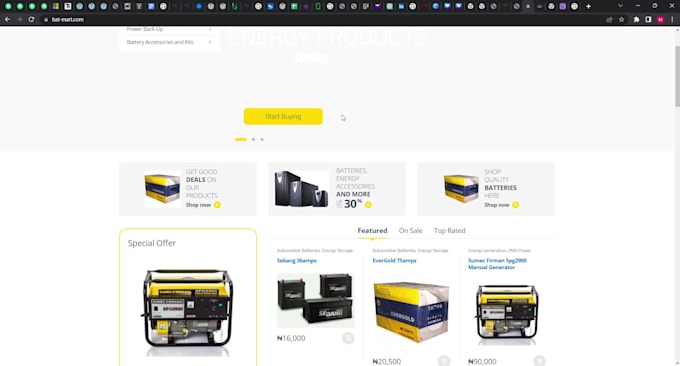Open the profile avatar M

click(660, 20)
